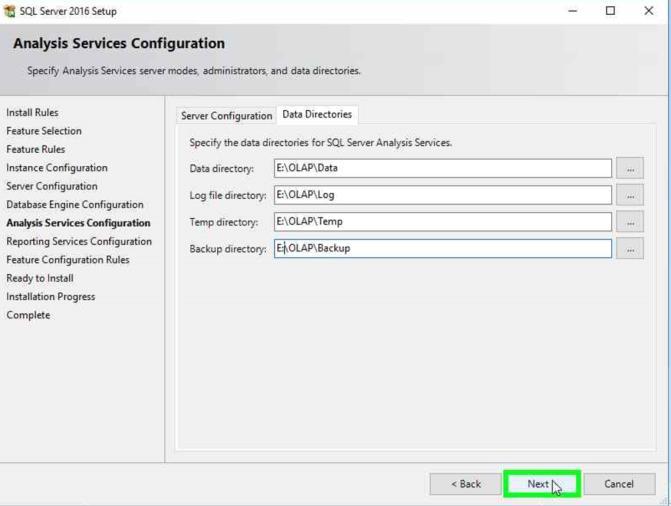
Task: Select the Feature Selection step
Action: [x=44, y=131]
